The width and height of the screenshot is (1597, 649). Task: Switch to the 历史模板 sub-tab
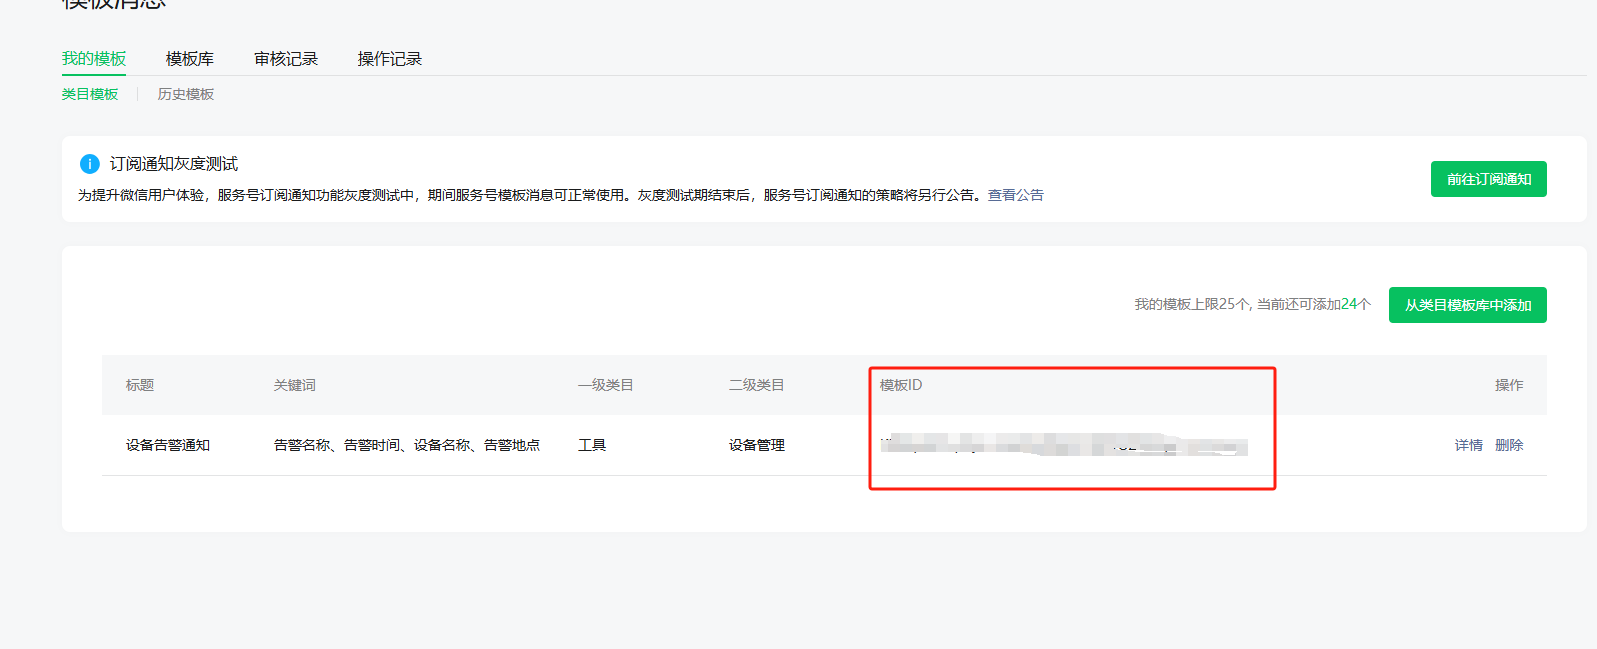pyautogui.click(x=185, y=94)
